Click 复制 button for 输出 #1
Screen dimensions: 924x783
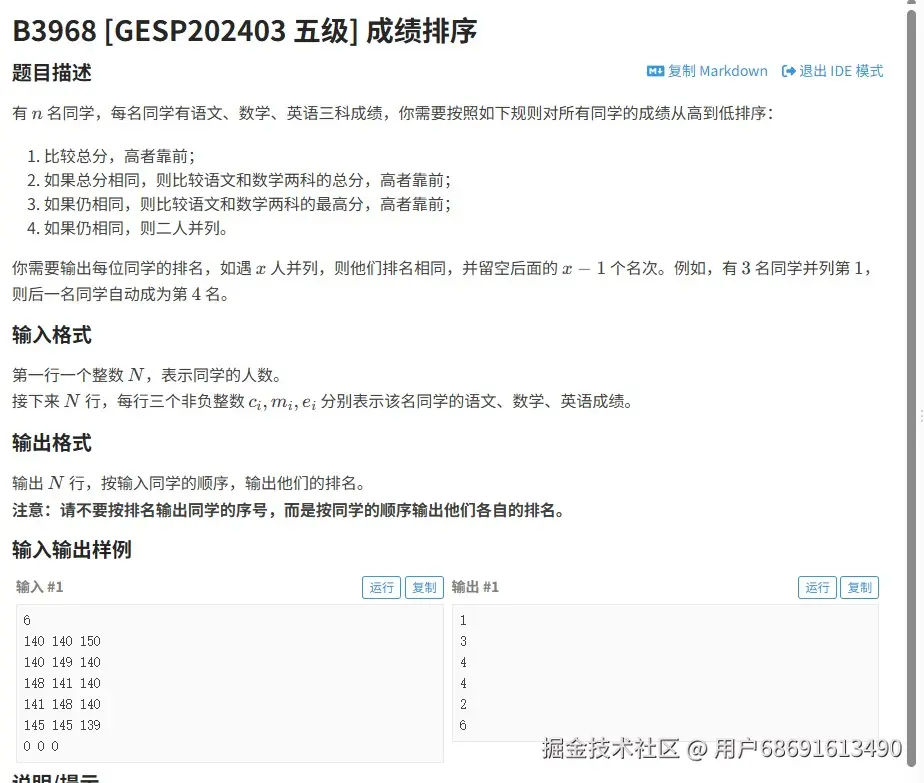pos(859,587)
